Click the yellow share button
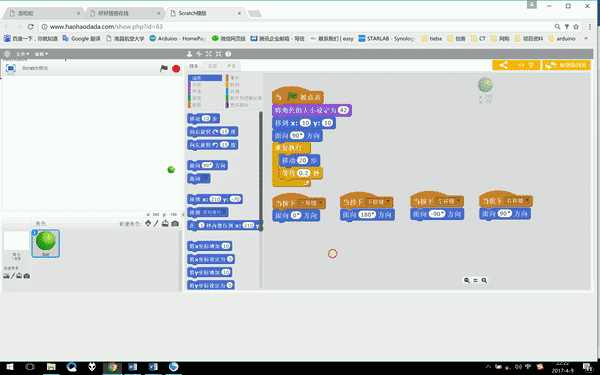Viewport: 600px width, 375px height. pyautogui.click(x=516, y=65)
